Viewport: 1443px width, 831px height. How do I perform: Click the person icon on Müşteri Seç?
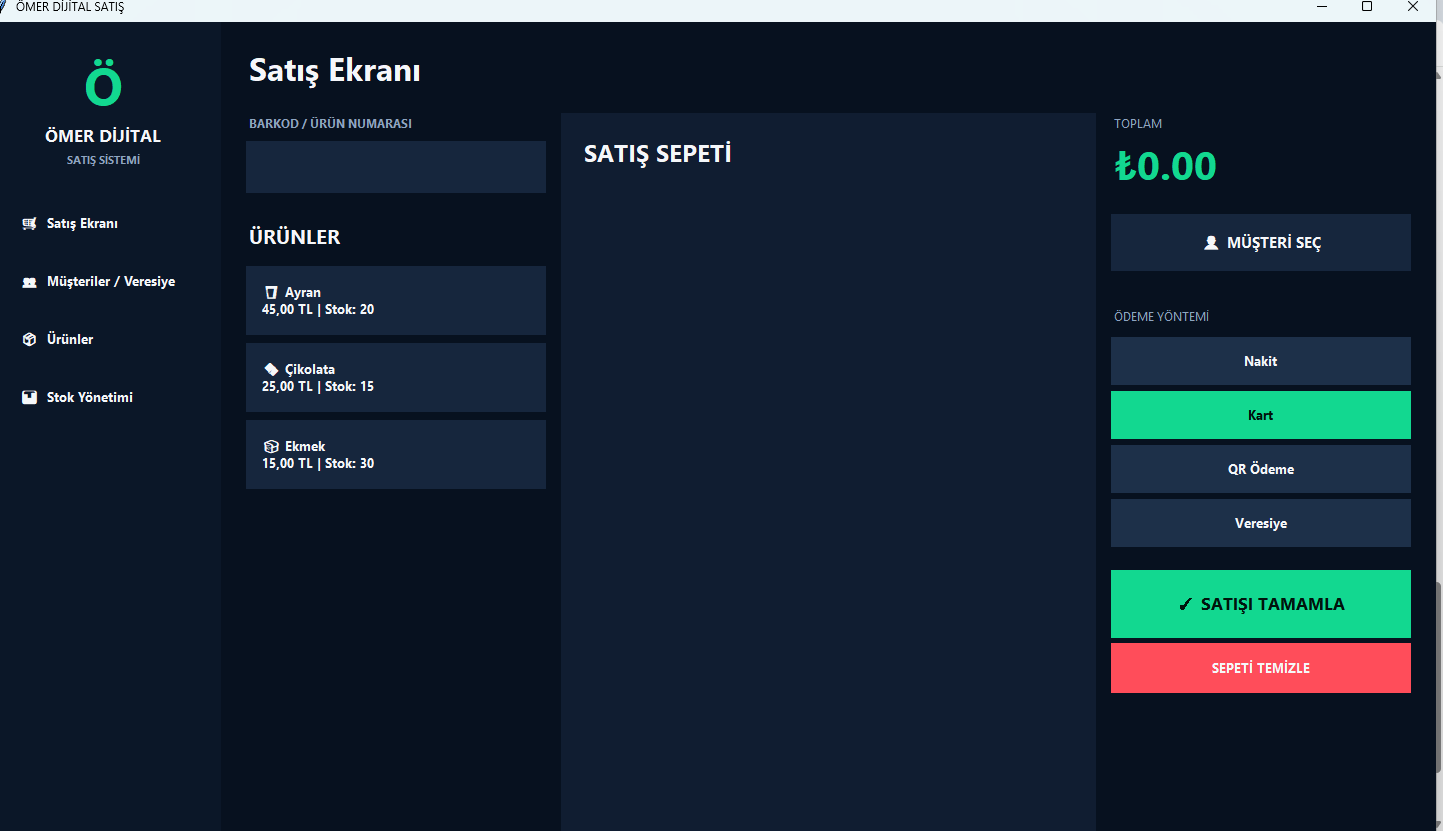point(1211,243)
